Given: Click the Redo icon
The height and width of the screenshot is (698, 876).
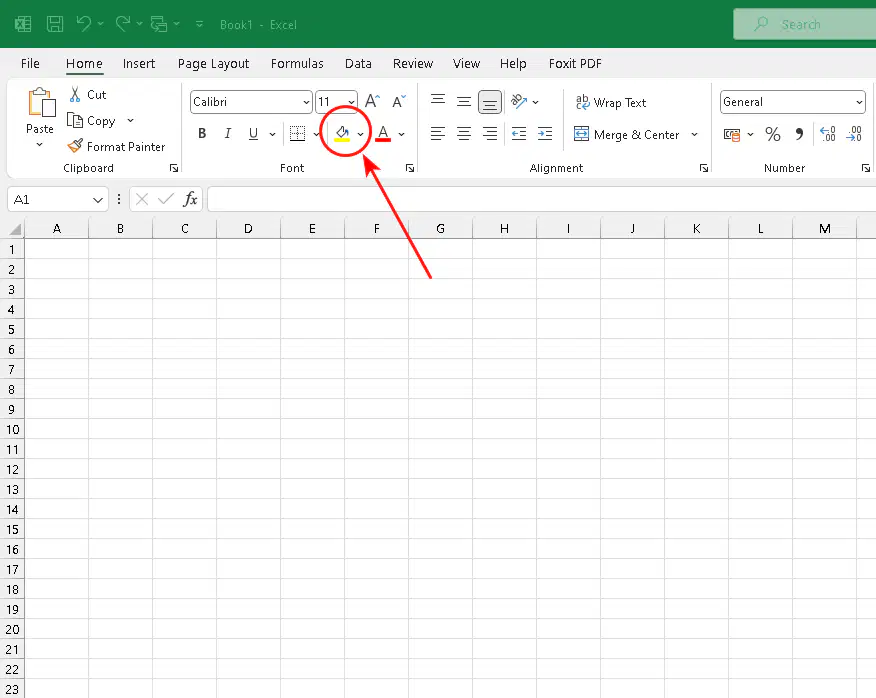Looking at the screenshot, I should [x=123, y=23].
